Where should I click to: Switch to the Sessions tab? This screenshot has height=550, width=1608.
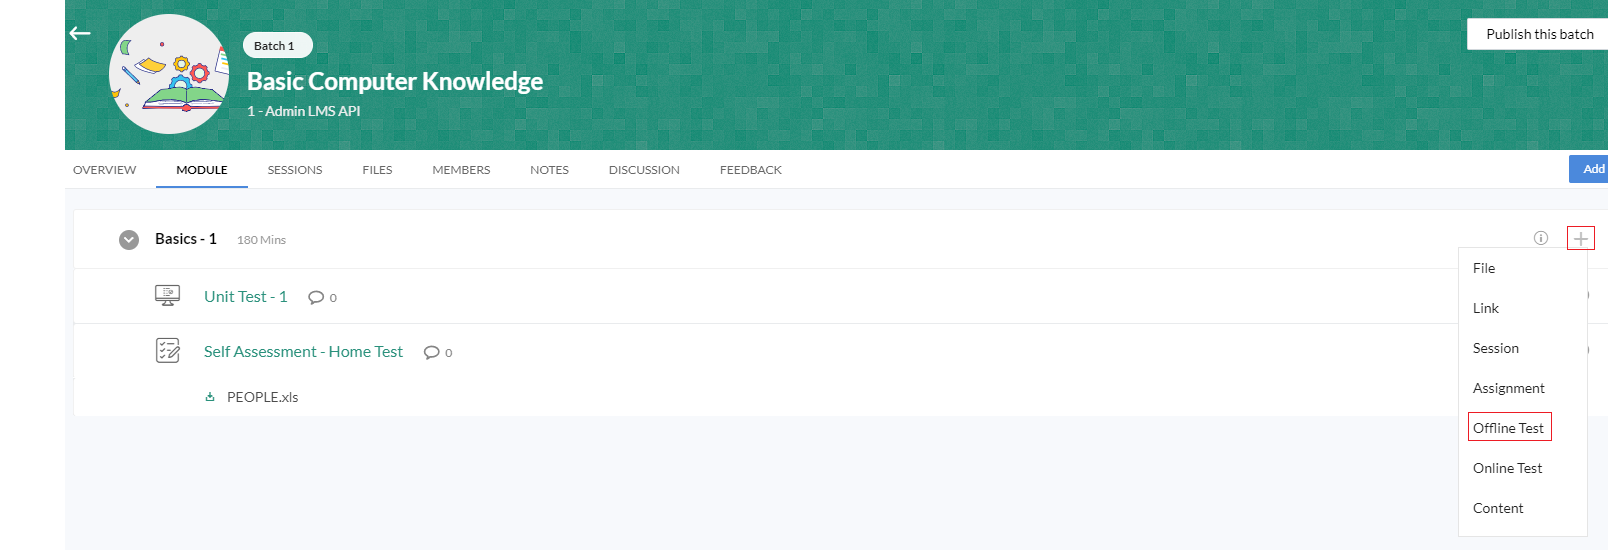(295, 170)
